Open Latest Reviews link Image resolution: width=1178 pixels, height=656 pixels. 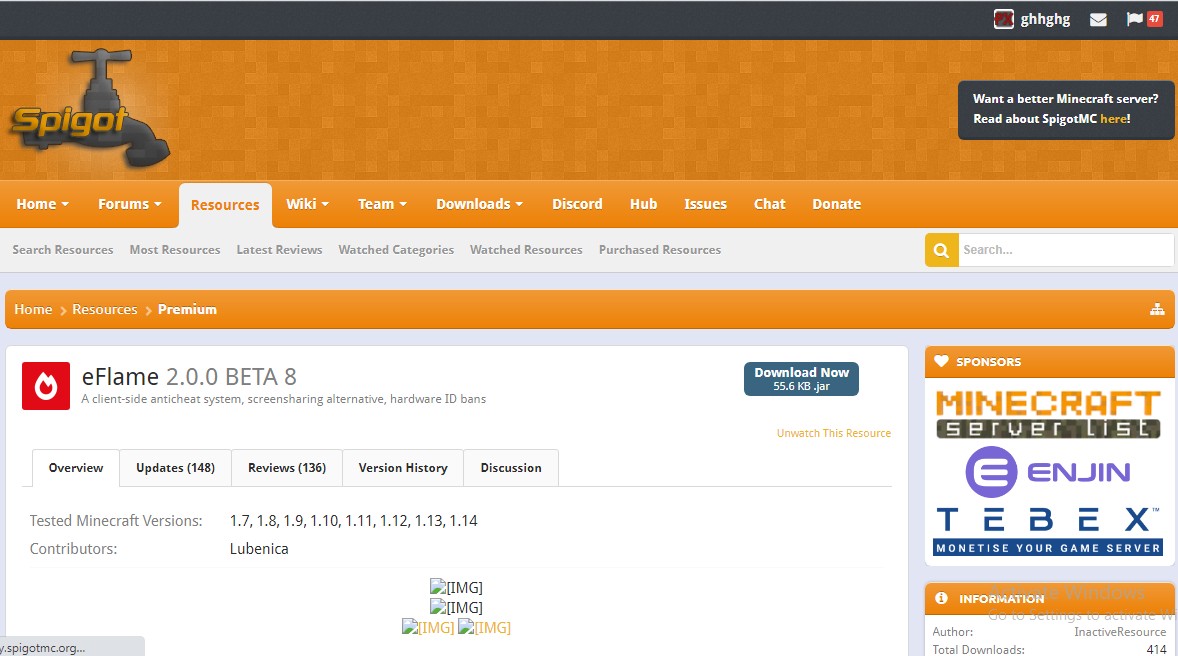pos(279,250)
